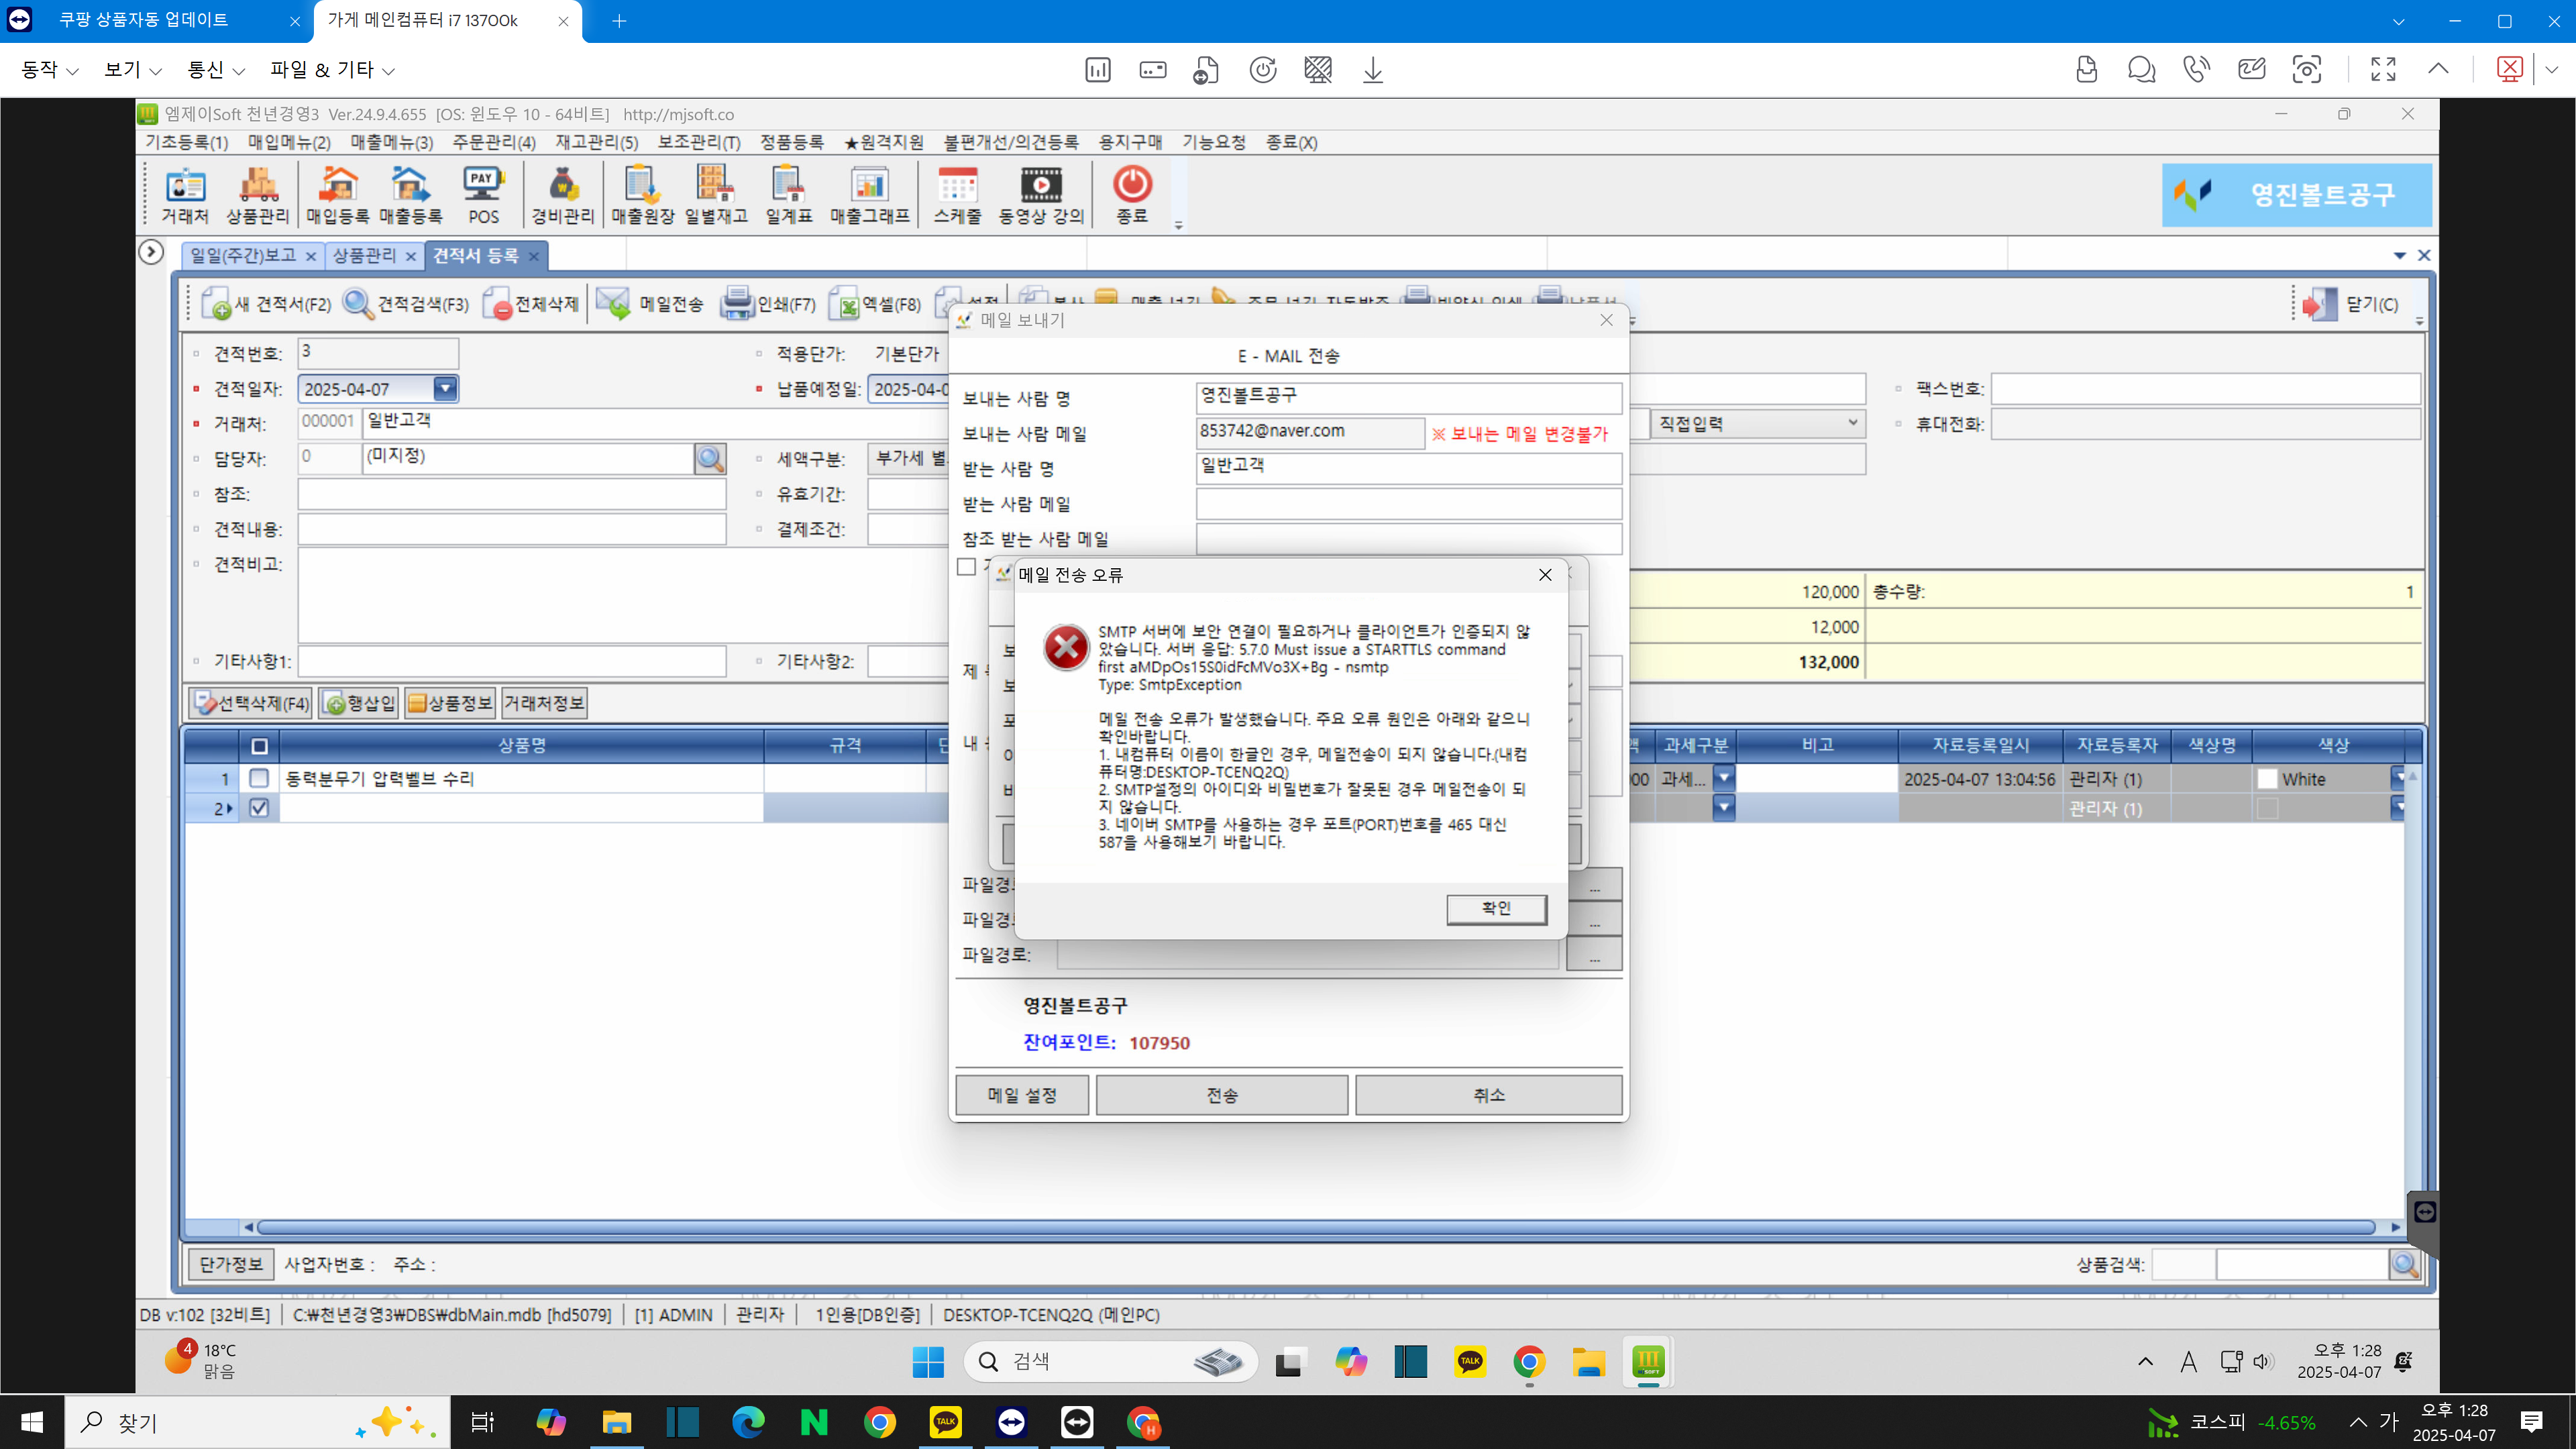Viewport: 2576px width, 1449px height.
Task: Toggle the select-all checkbox in grid header
Action: (259, 746)
